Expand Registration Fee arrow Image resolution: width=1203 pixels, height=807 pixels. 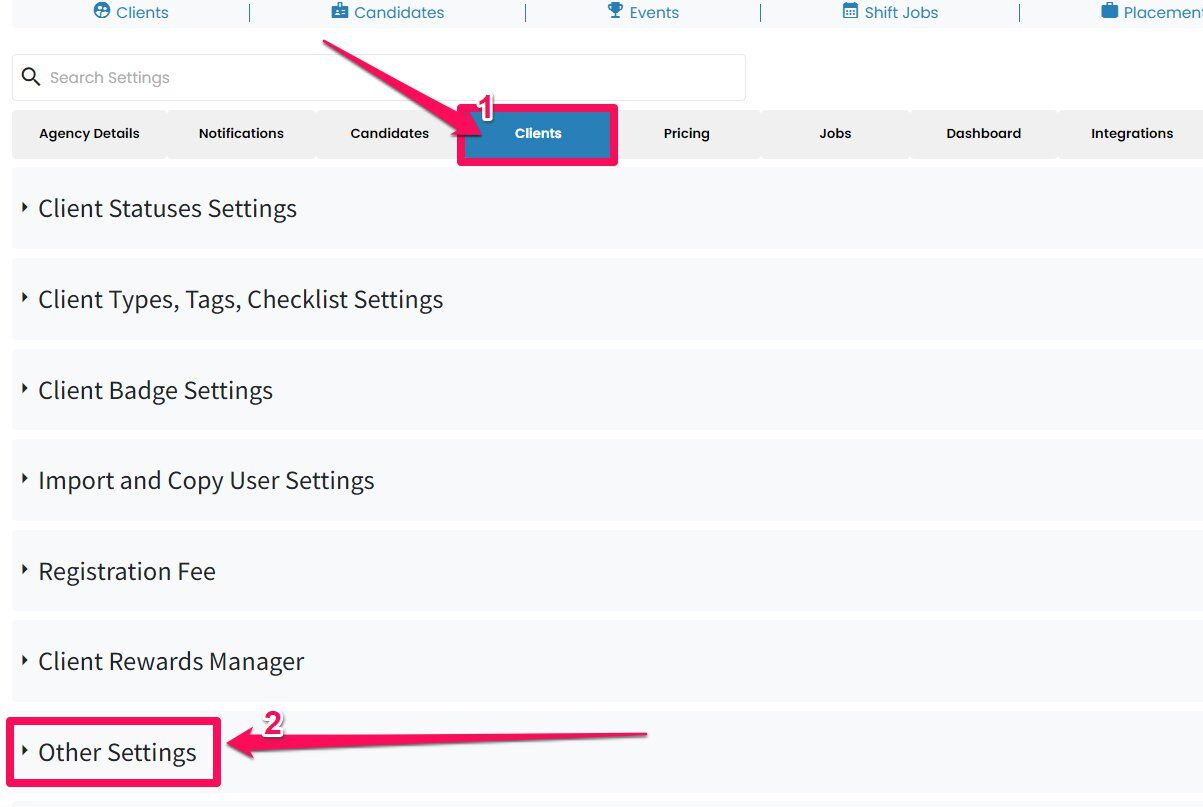pos(25,569)
